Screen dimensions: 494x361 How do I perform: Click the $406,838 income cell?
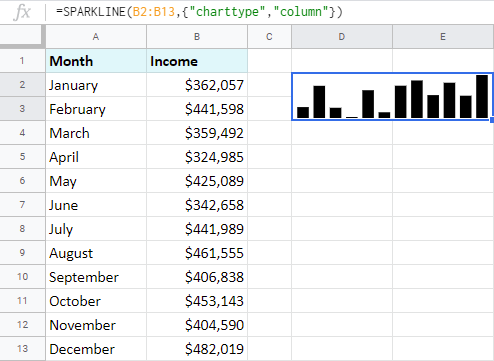coord(197,277)
